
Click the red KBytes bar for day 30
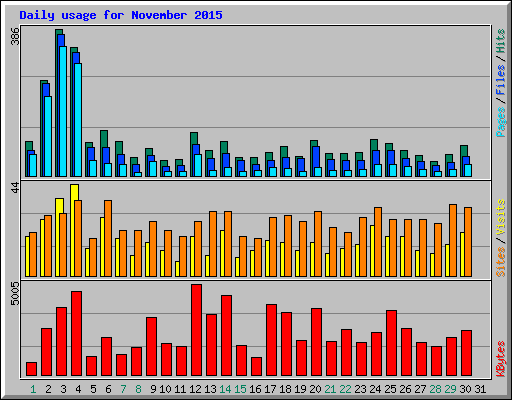click(467, 353)
